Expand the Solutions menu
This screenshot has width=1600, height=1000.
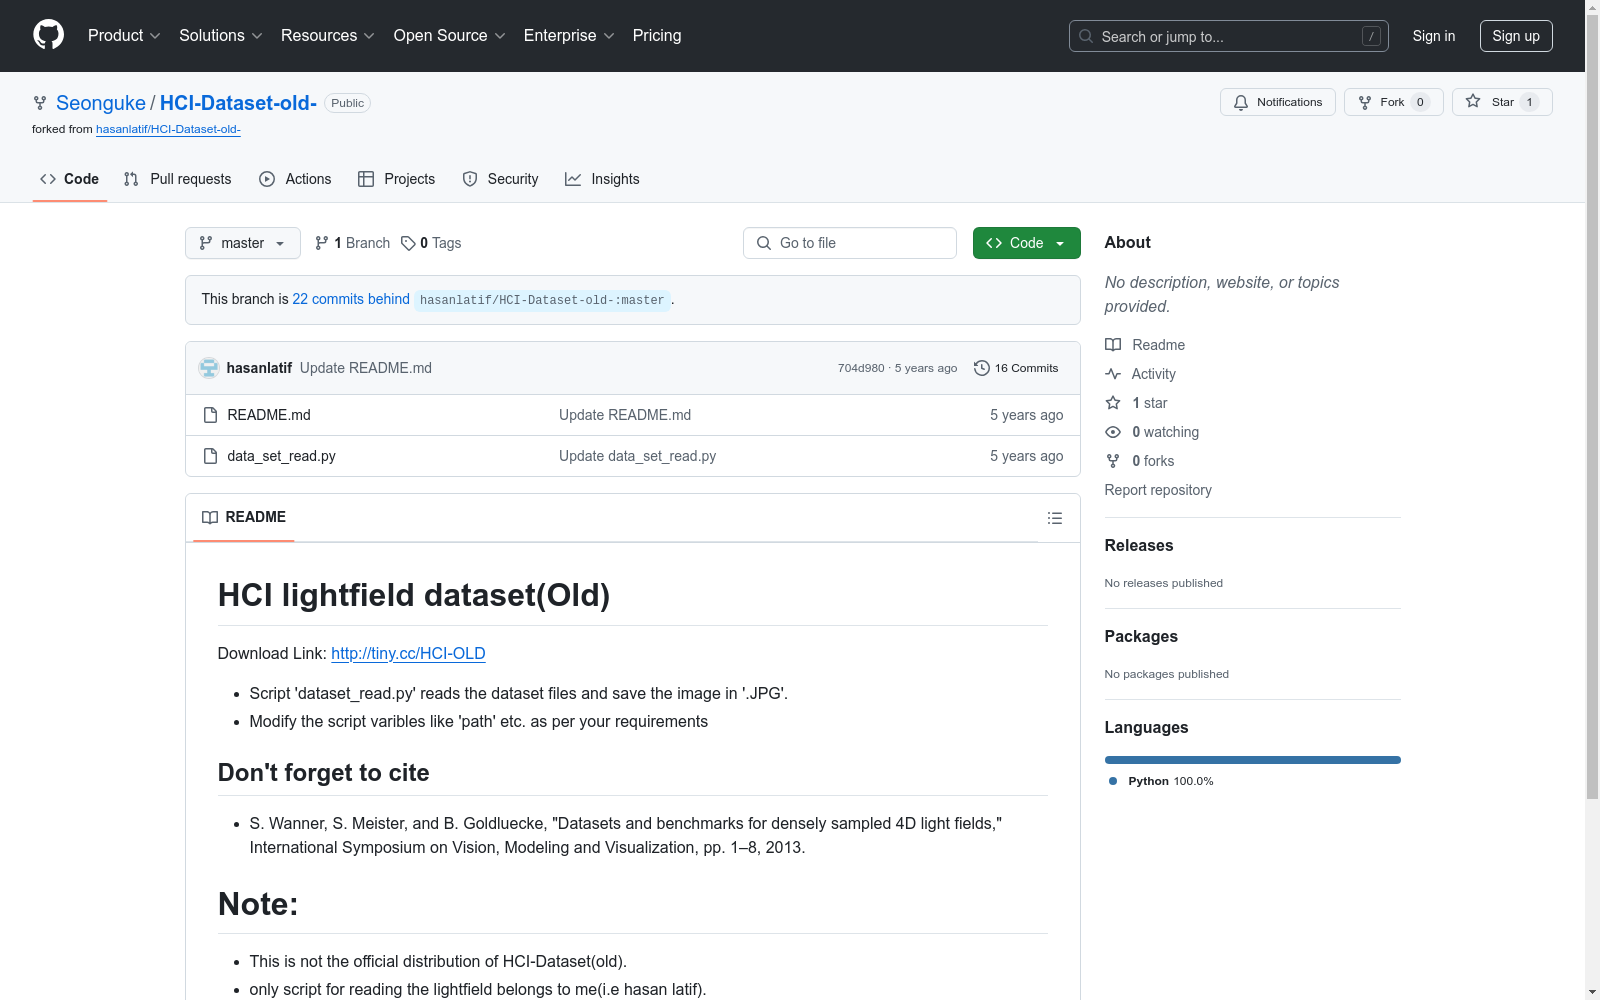tap(221, 36)
